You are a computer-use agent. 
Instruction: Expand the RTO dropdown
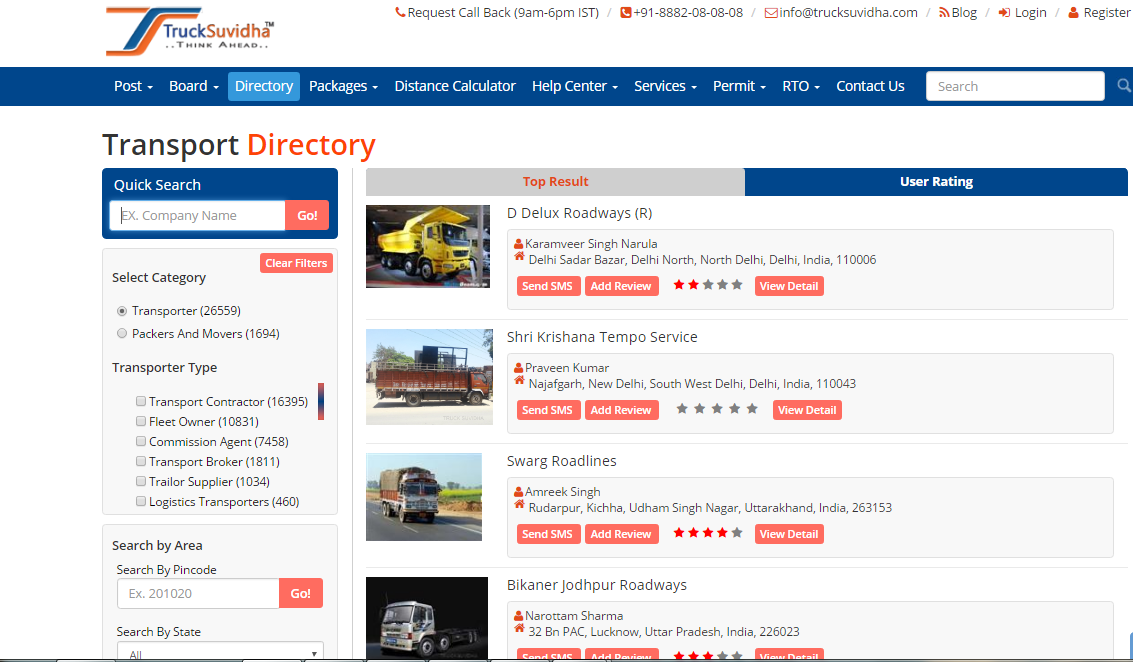(801, 86)
